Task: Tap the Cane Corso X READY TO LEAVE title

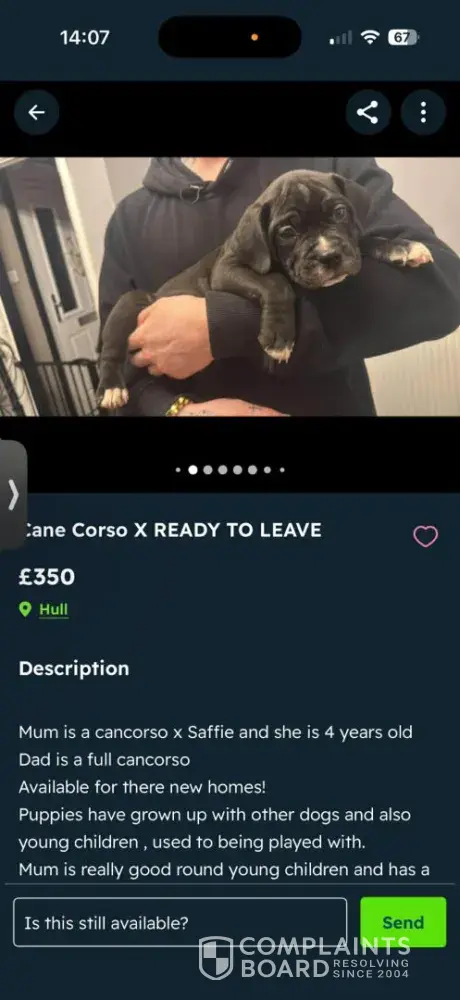Action: [172, 531]
